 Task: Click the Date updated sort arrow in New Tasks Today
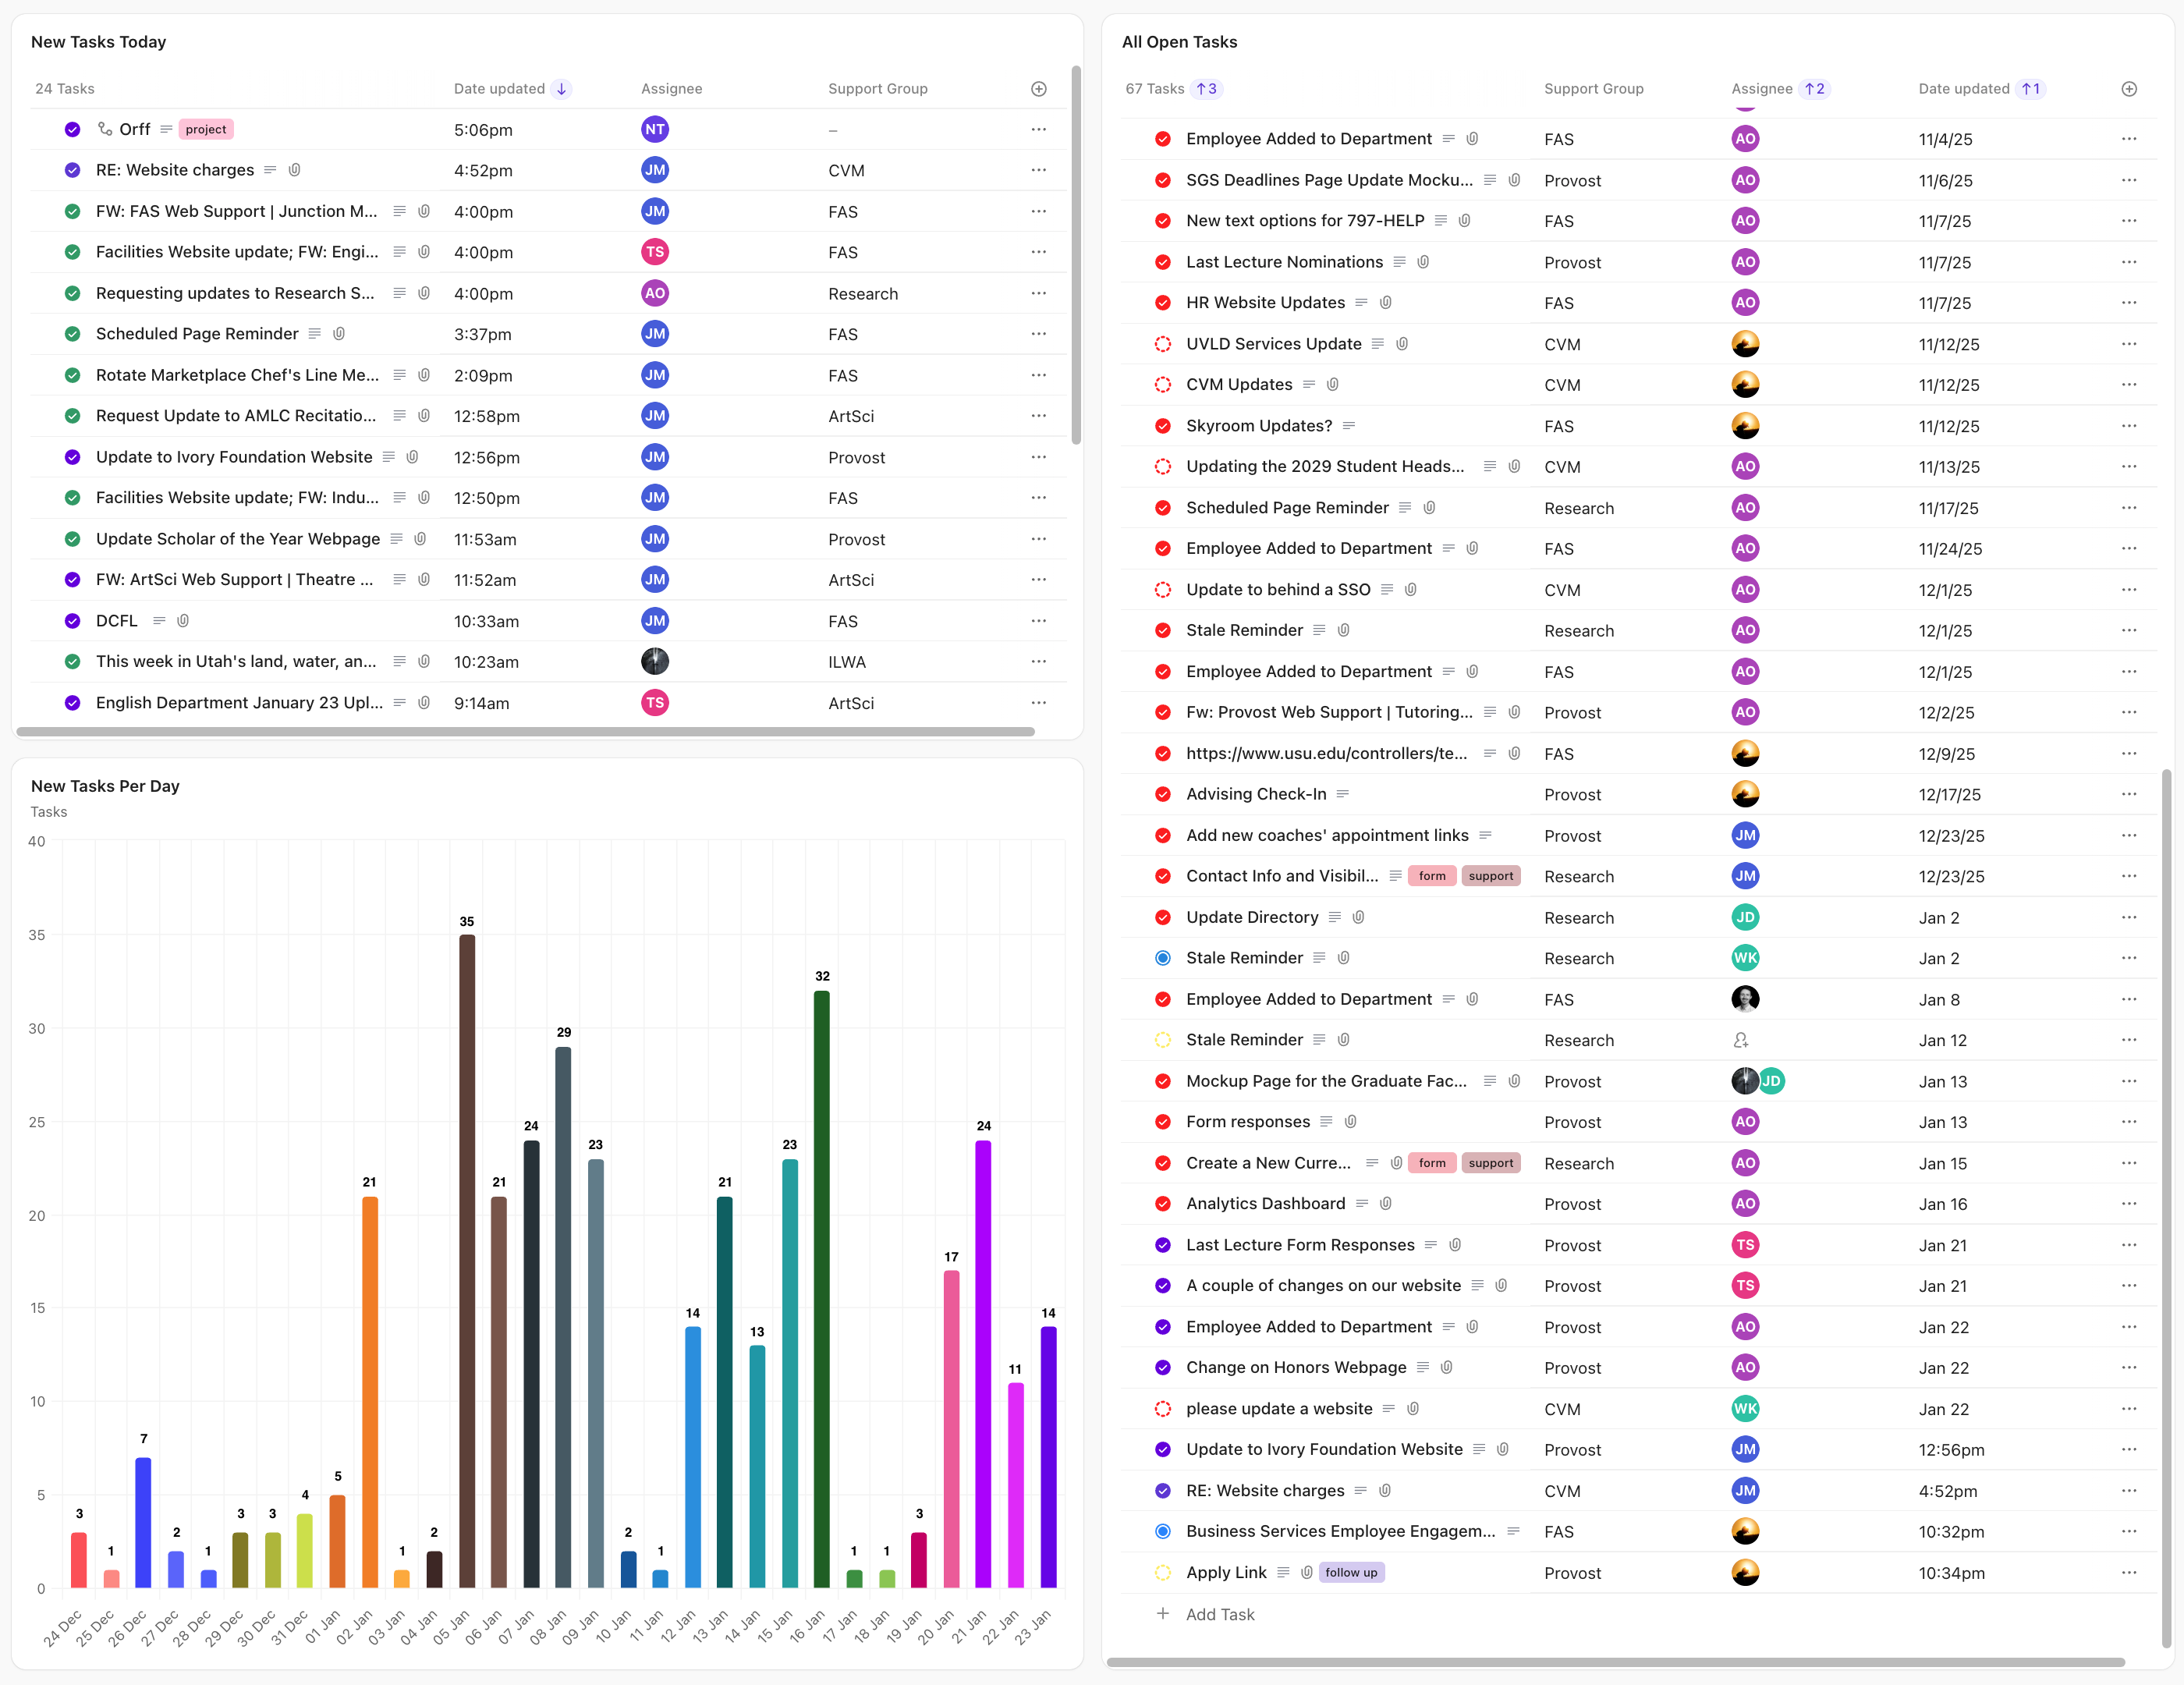561,88
